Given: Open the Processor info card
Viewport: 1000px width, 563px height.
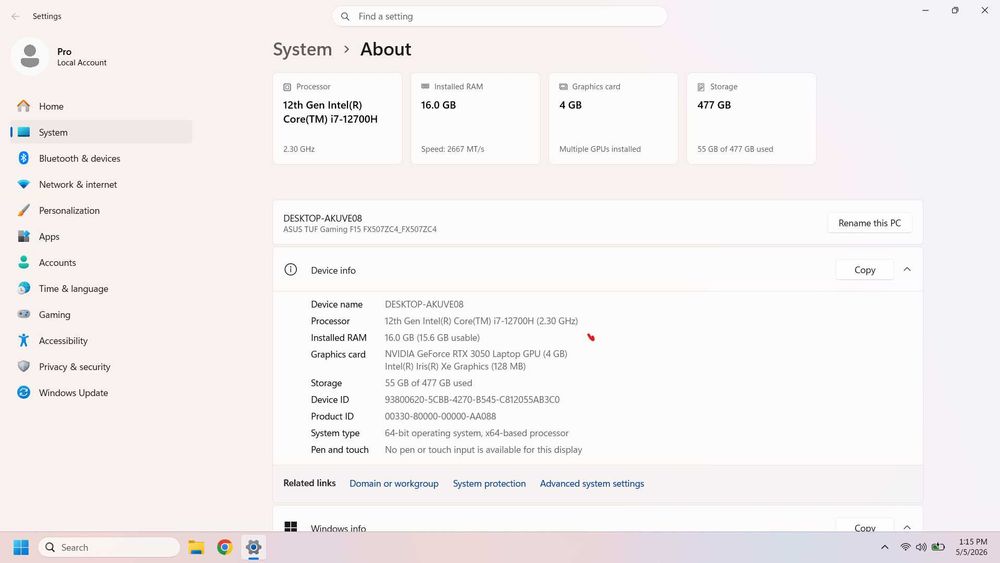Looking at the screenshot, I should tap(337, 119).
